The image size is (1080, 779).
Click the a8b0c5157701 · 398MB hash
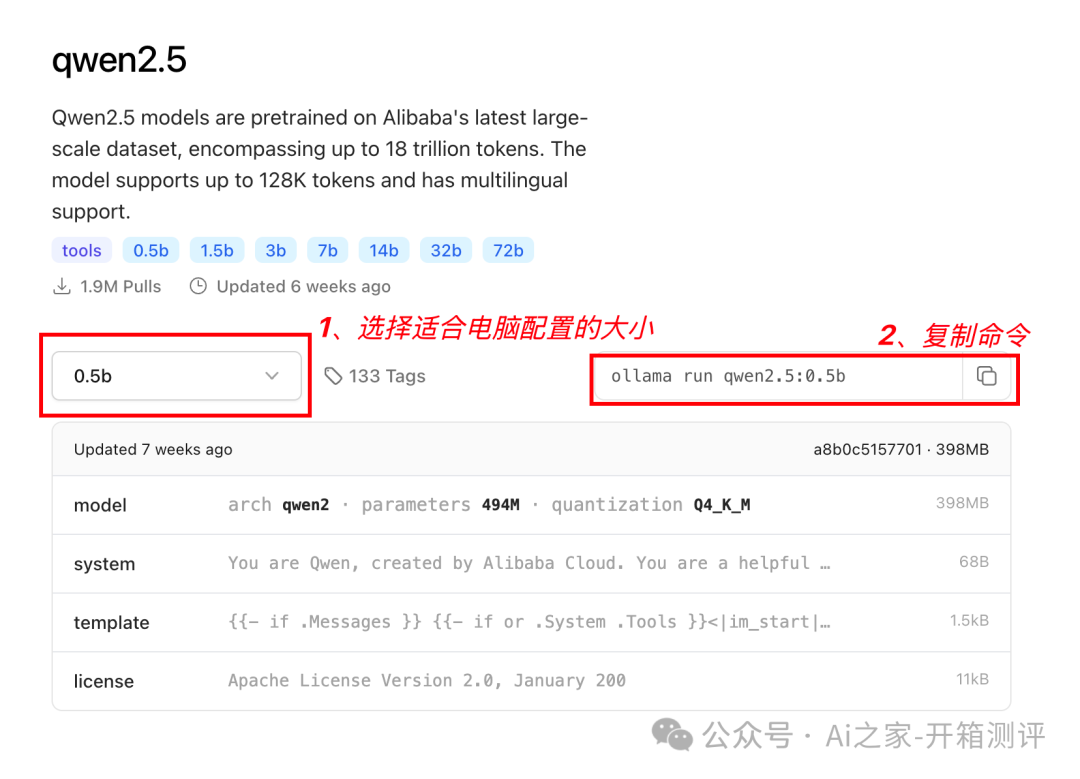click(x=901, y=450)
